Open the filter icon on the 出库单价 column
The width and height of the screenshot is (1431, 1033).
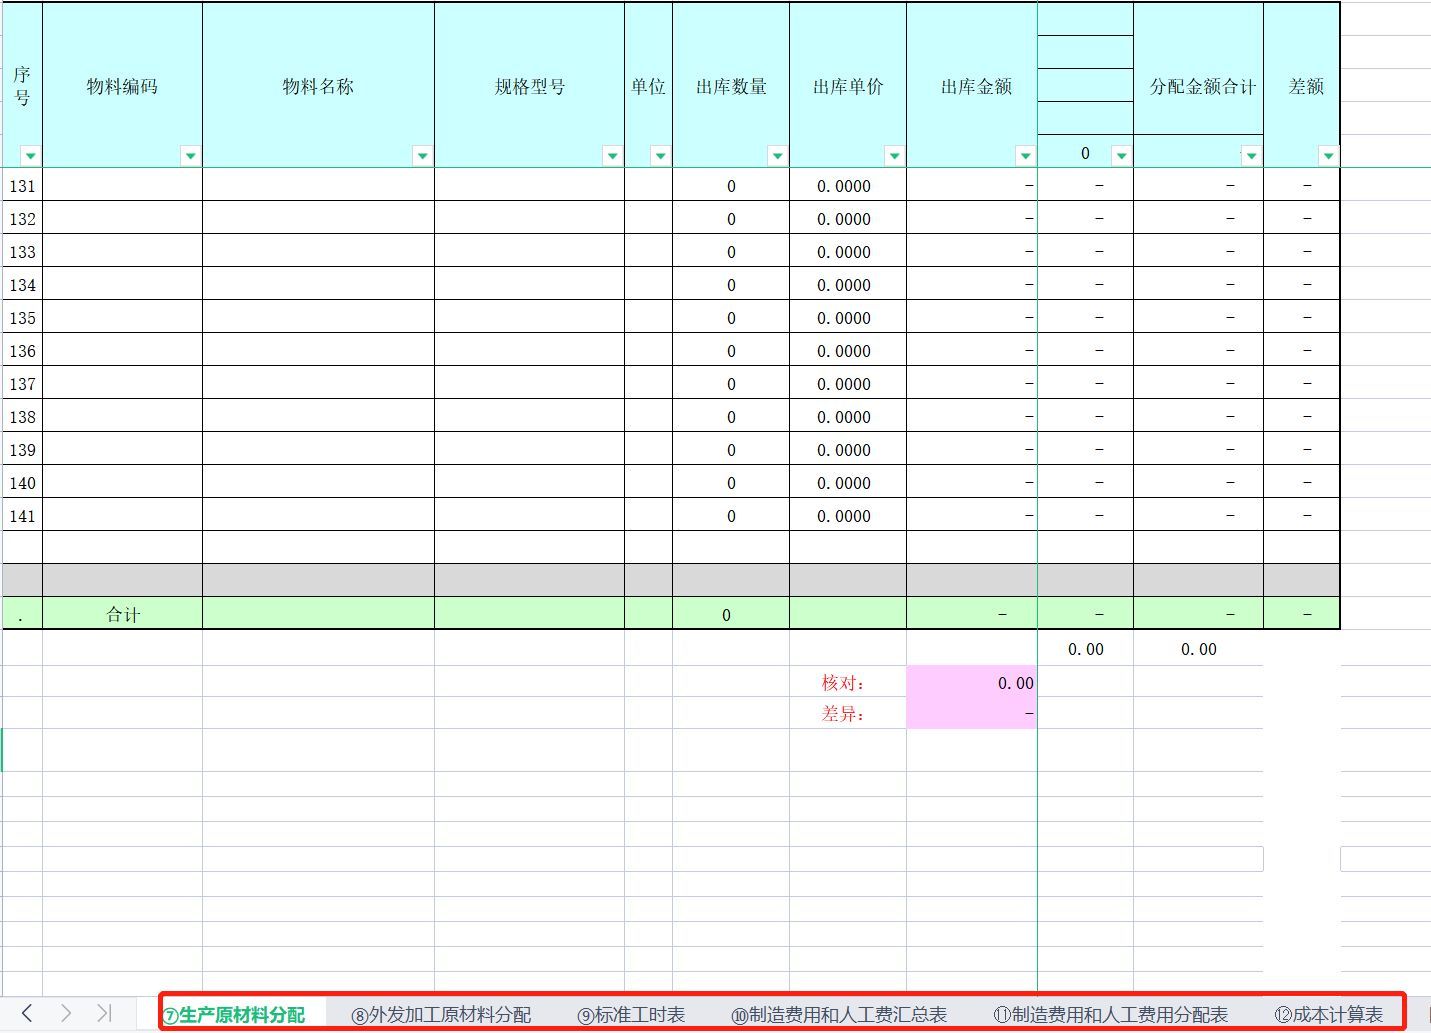(894, 155)
